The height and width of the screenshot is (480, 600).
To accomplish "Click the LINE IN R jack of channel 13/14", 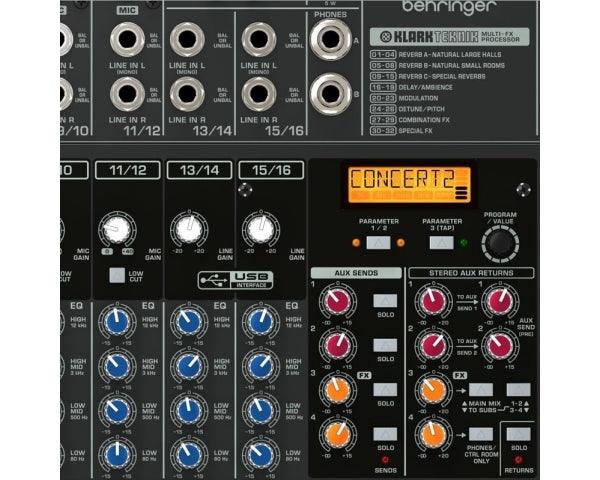I will (x=187, y=94).
